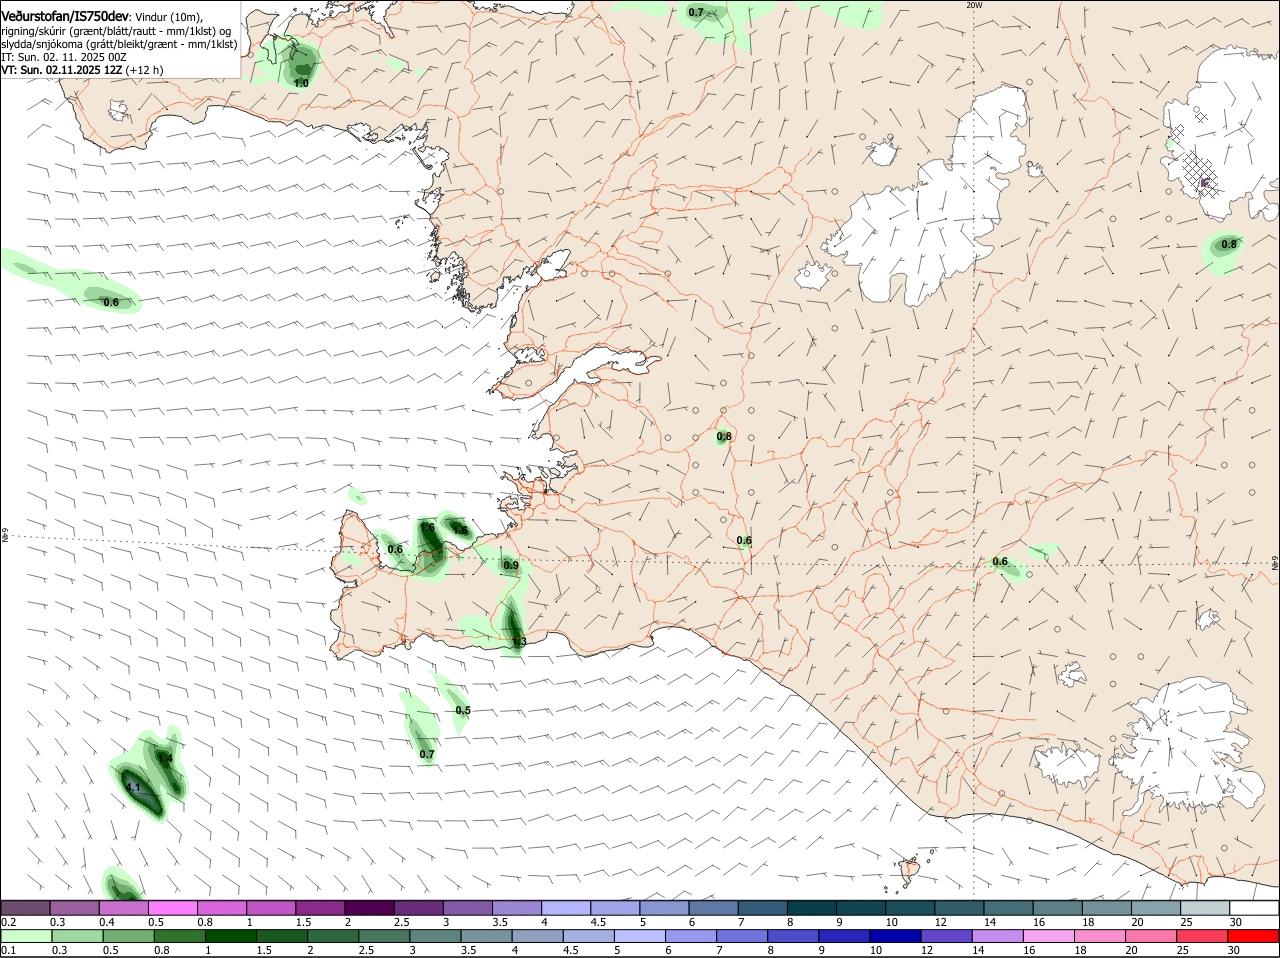Click the upper legend's 0.4 scale label

point(106,922)
